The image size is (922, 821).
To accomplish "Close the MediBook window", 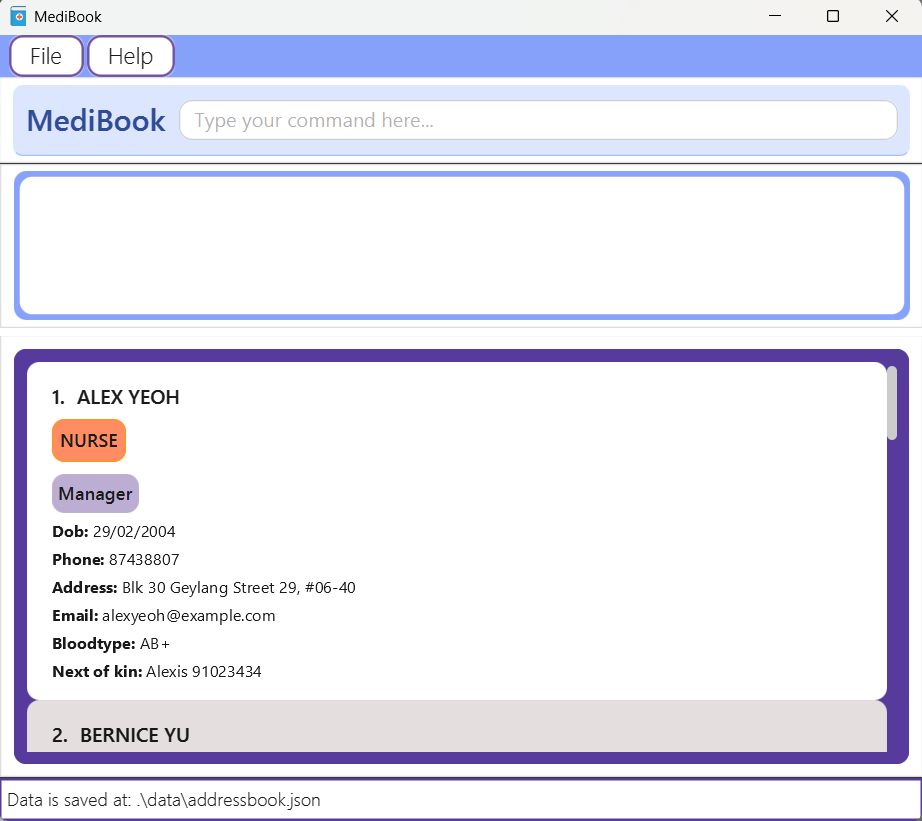I will pyautogui.click(x=891, y=16).
